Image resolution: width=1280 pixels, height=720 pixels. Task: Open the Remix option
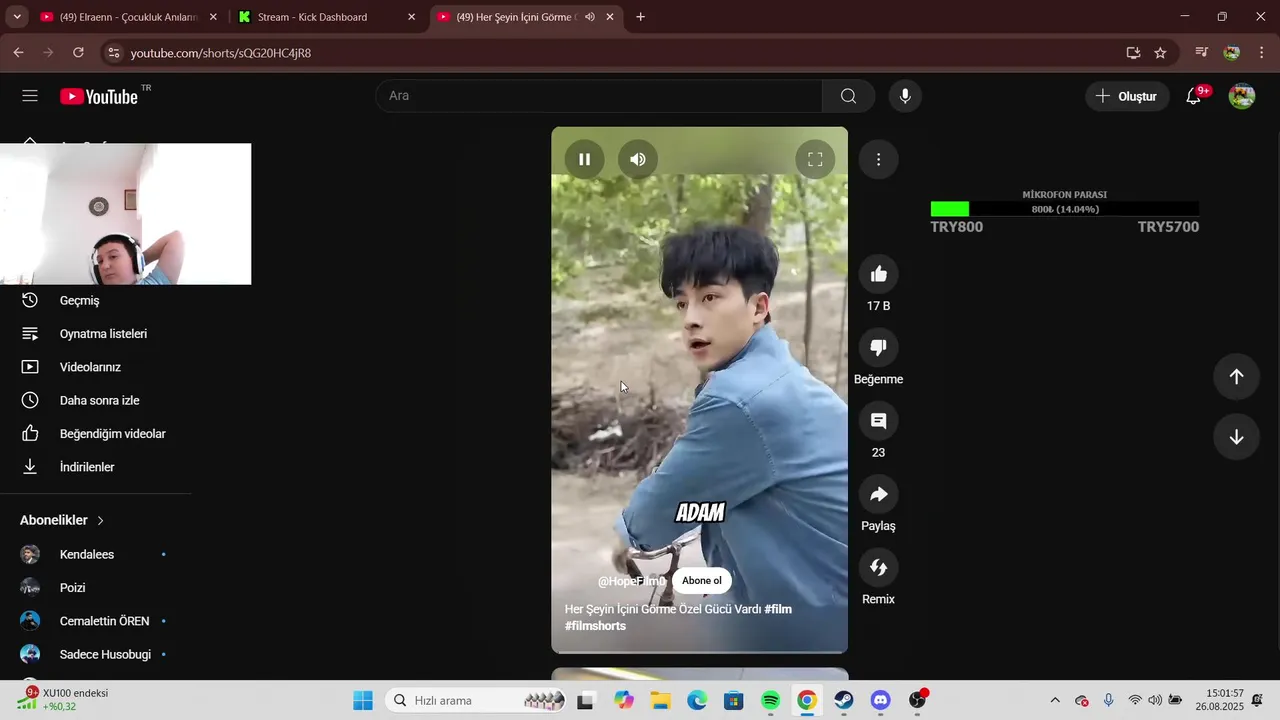point(878,567)
